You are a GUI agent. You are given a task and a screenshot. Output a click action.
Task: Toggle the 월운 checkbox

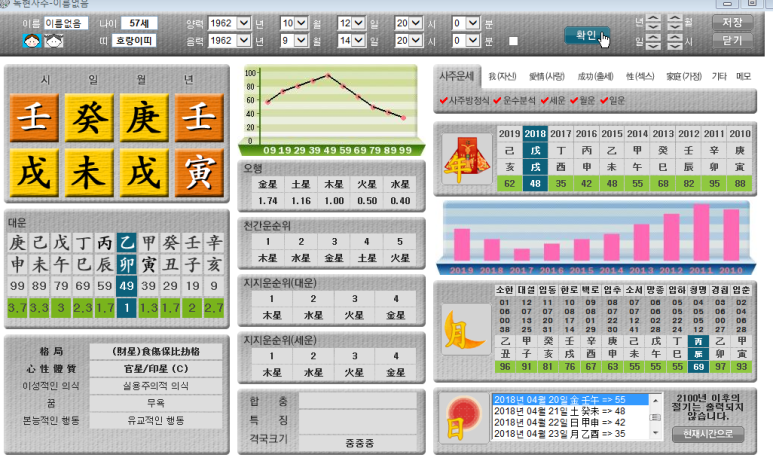574,101
